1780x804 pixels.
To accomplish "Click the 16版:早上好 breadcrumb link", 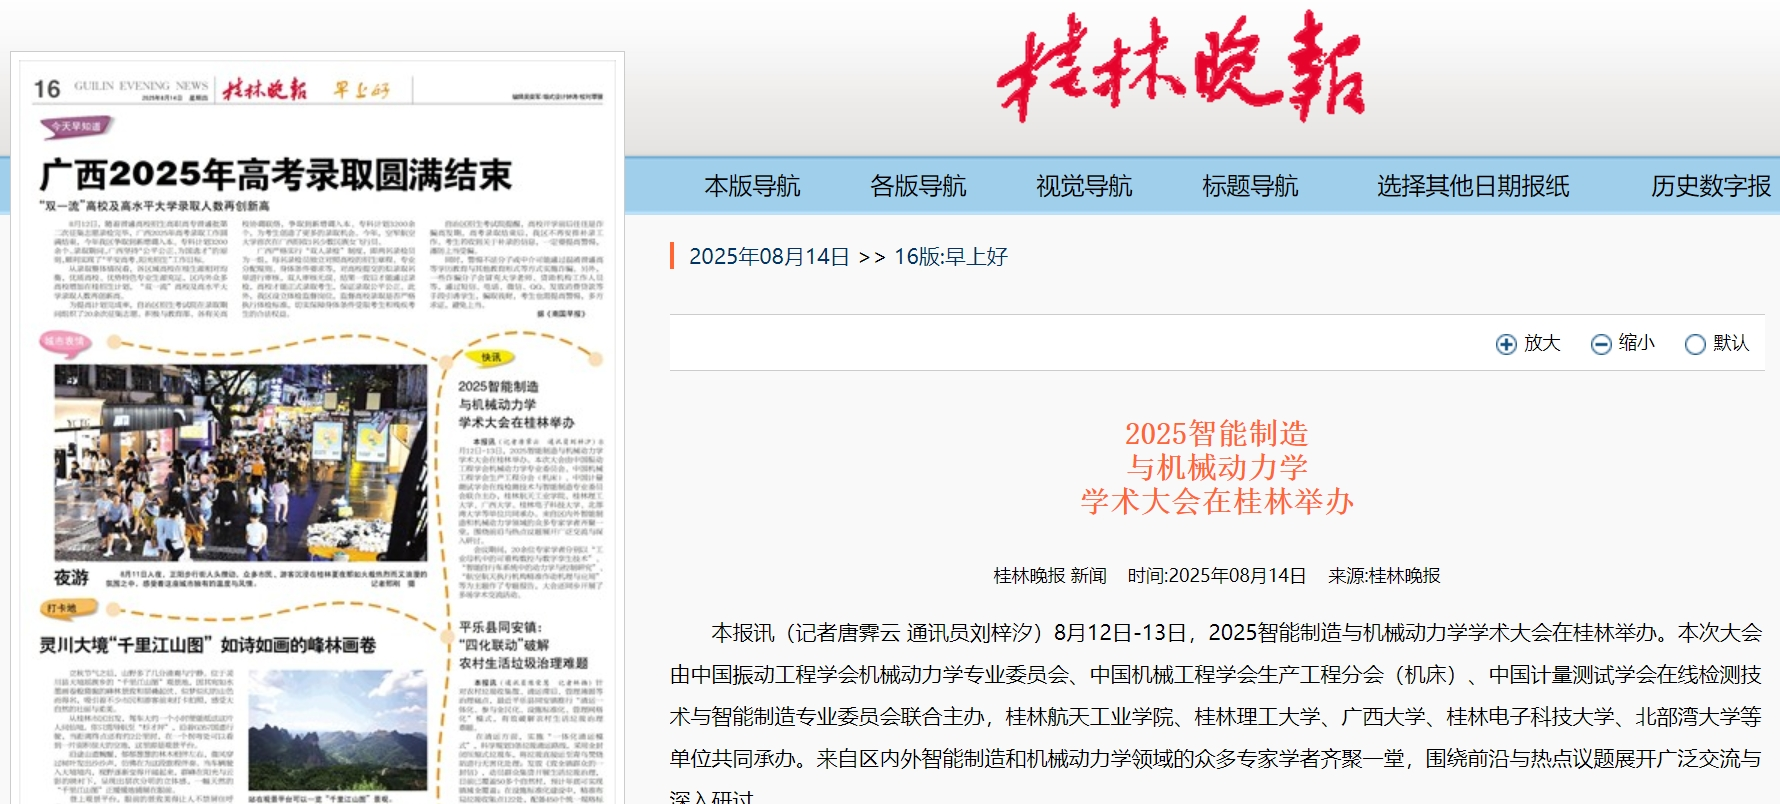I will point(950,257).
